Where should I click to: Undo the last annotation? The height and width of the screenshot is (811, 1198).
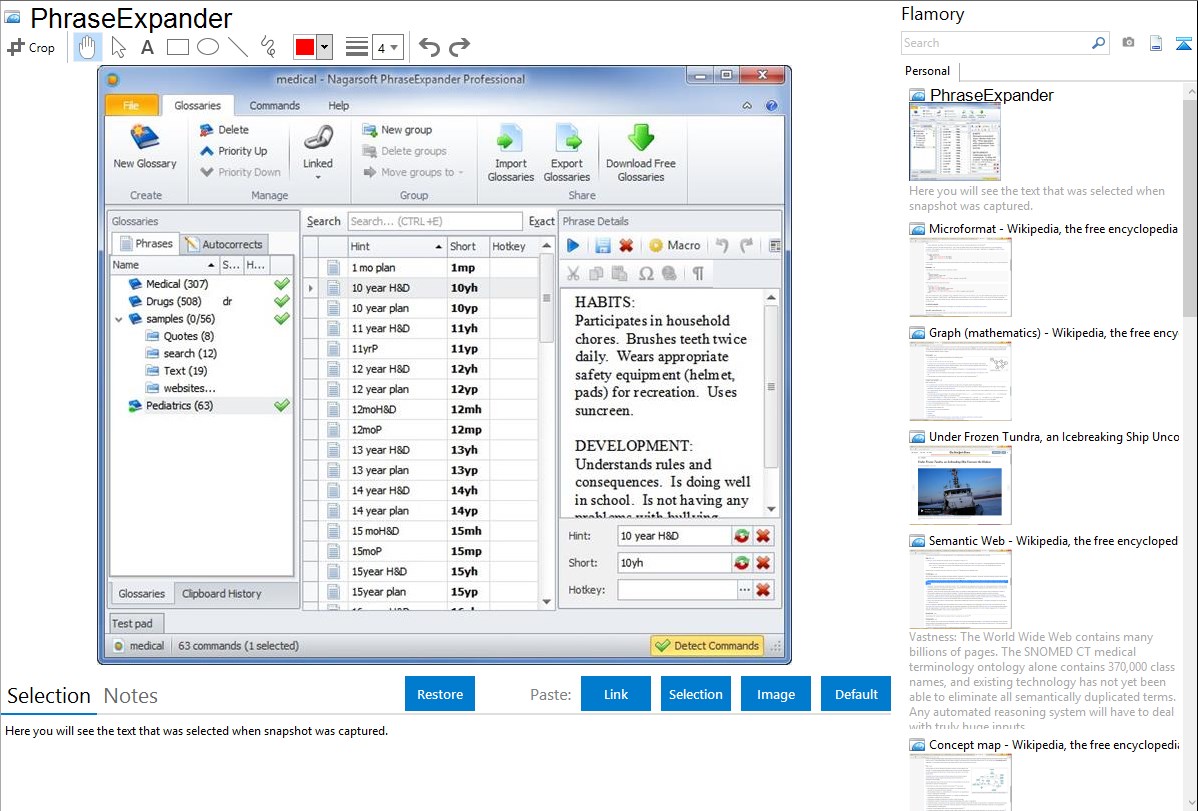pos(429,47)
